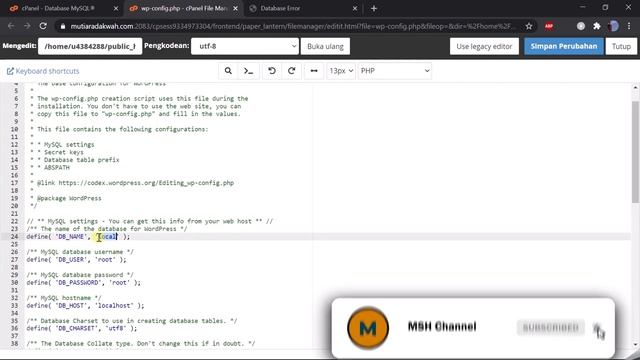Reload the current page

43,26
